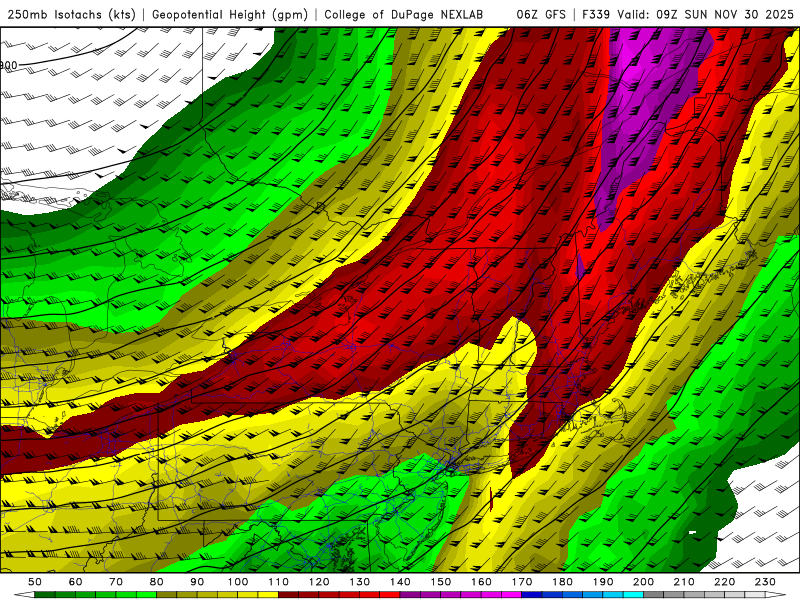Screen dimensions: 800x600
Task: Click the dark purple swatch just after 140
Action: (x=410, y=595)
